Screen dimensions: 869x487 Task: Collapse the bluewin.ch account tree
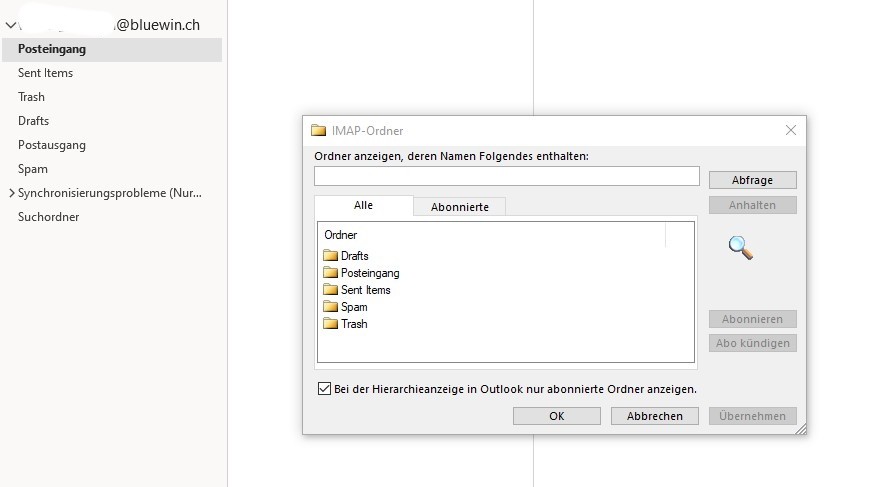tap(11, 25)
